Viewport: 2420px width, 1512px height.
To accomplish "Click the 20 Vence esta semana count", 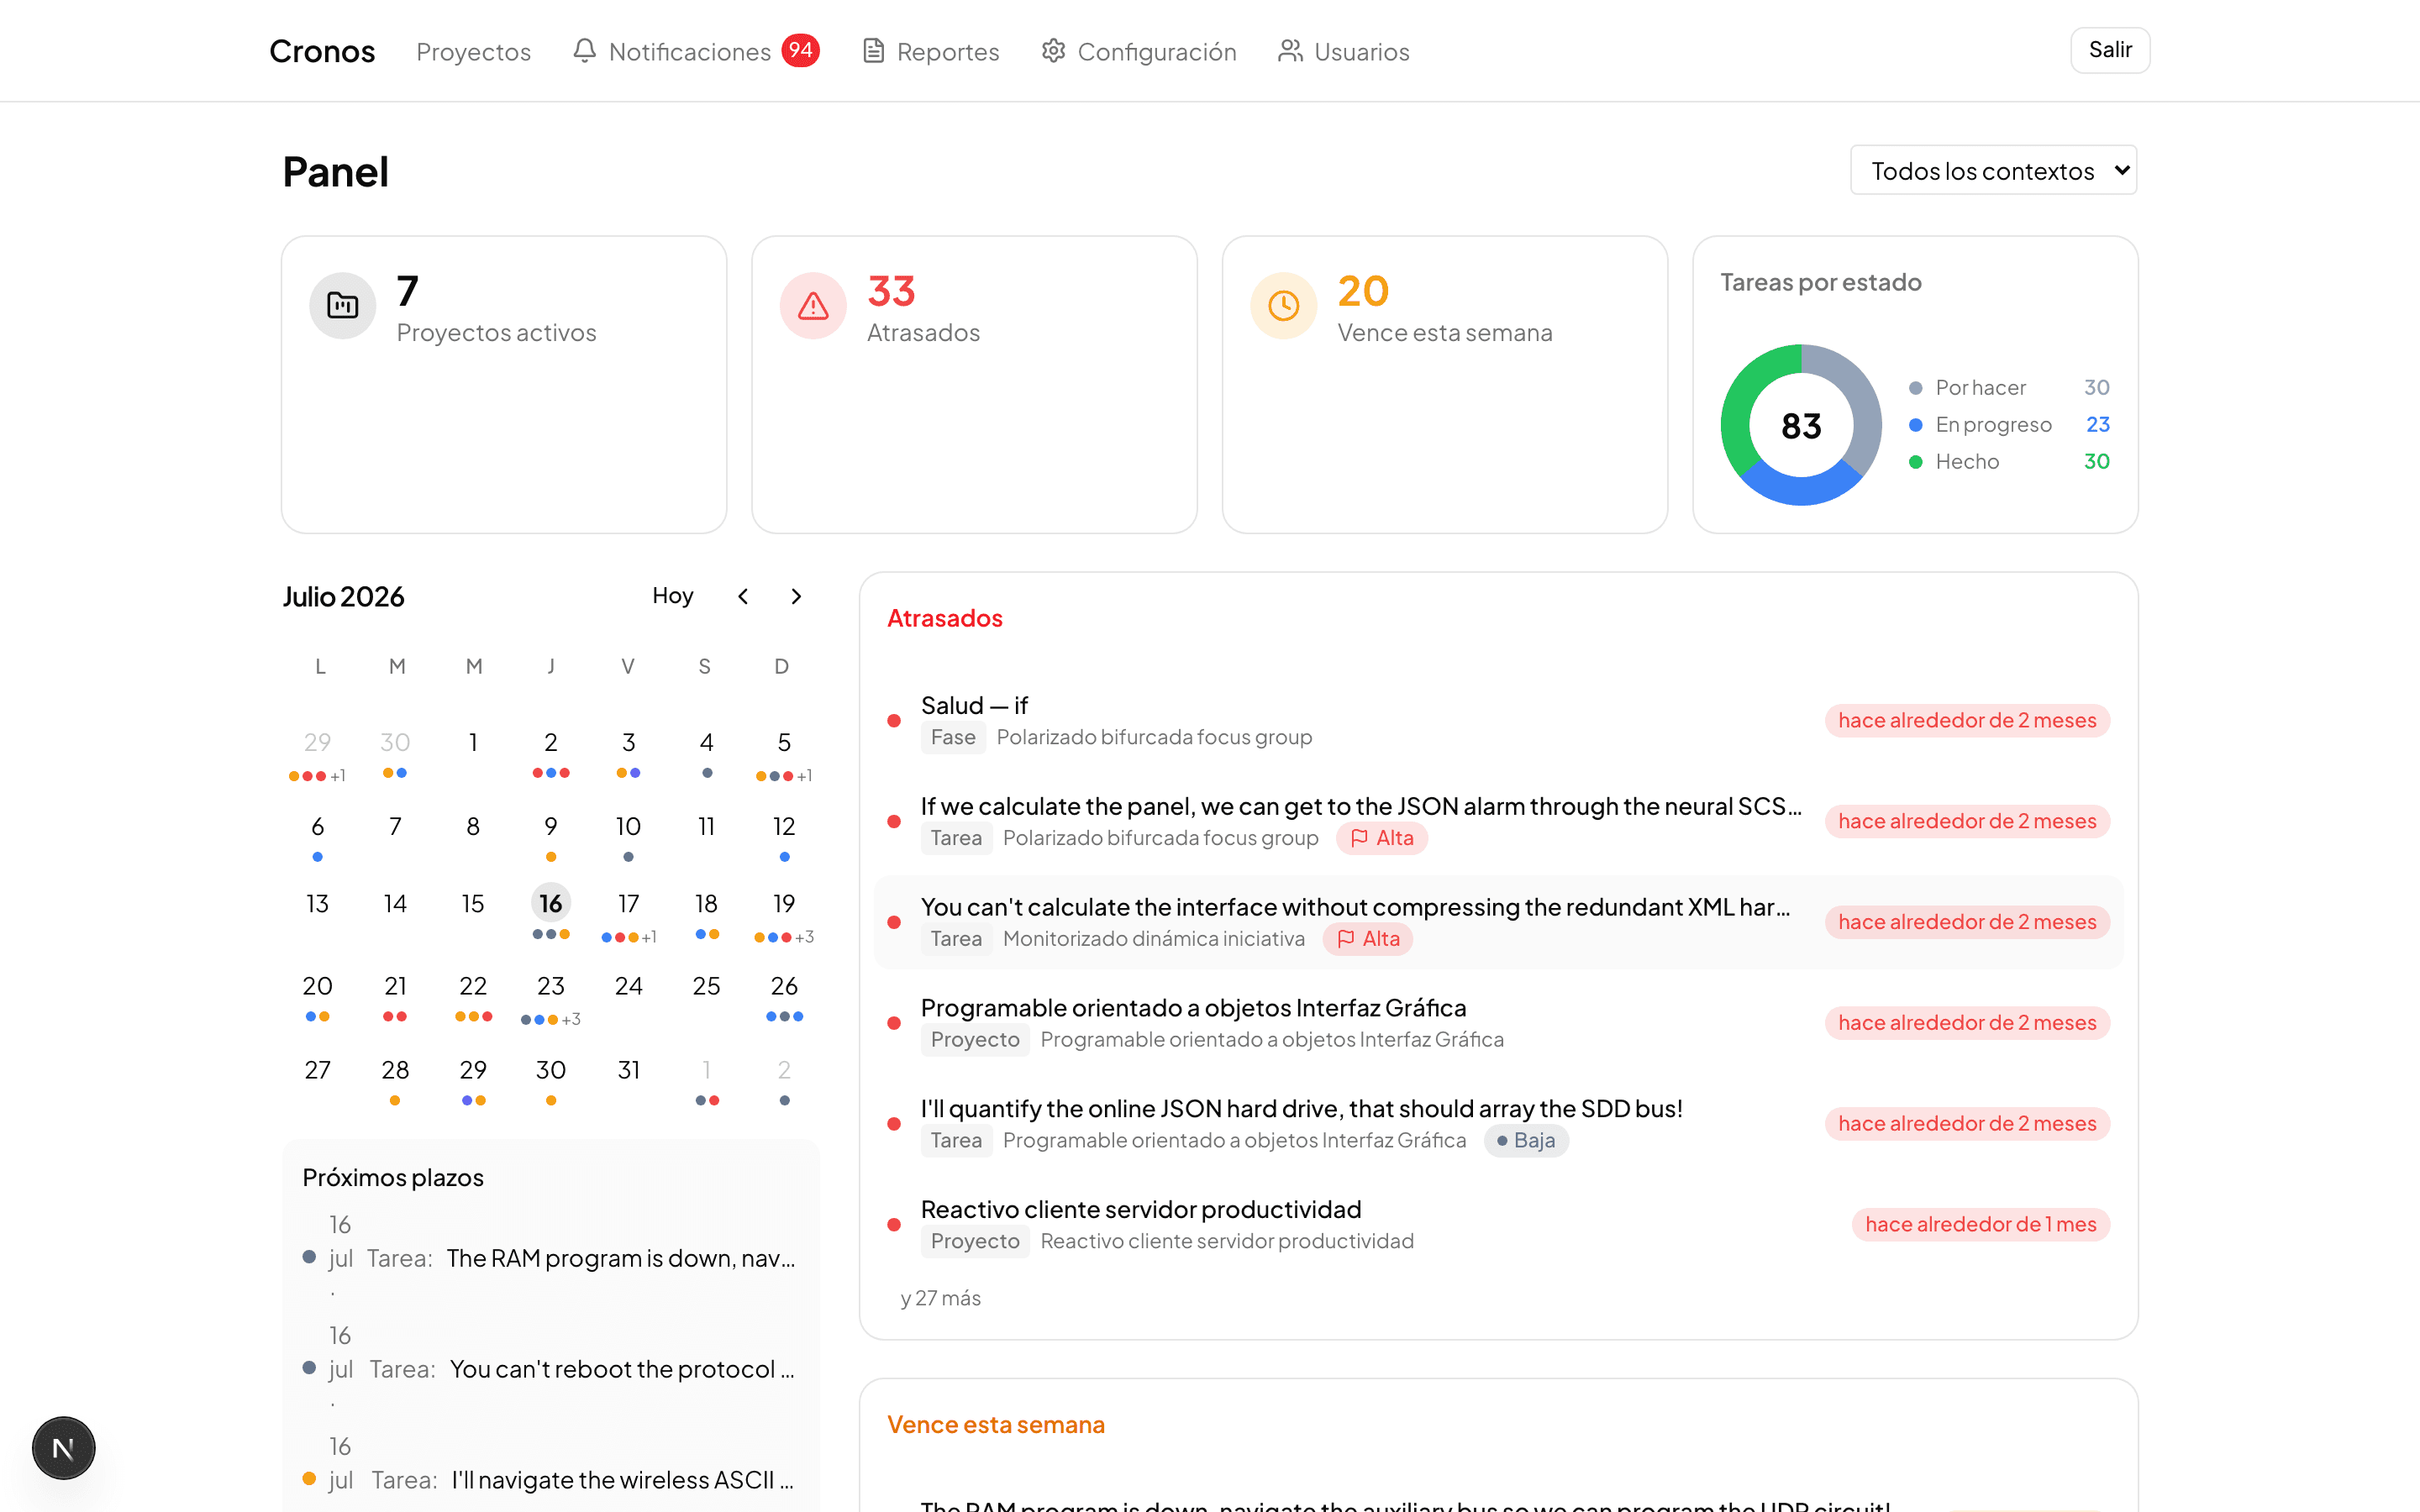I will (1363, 291).
